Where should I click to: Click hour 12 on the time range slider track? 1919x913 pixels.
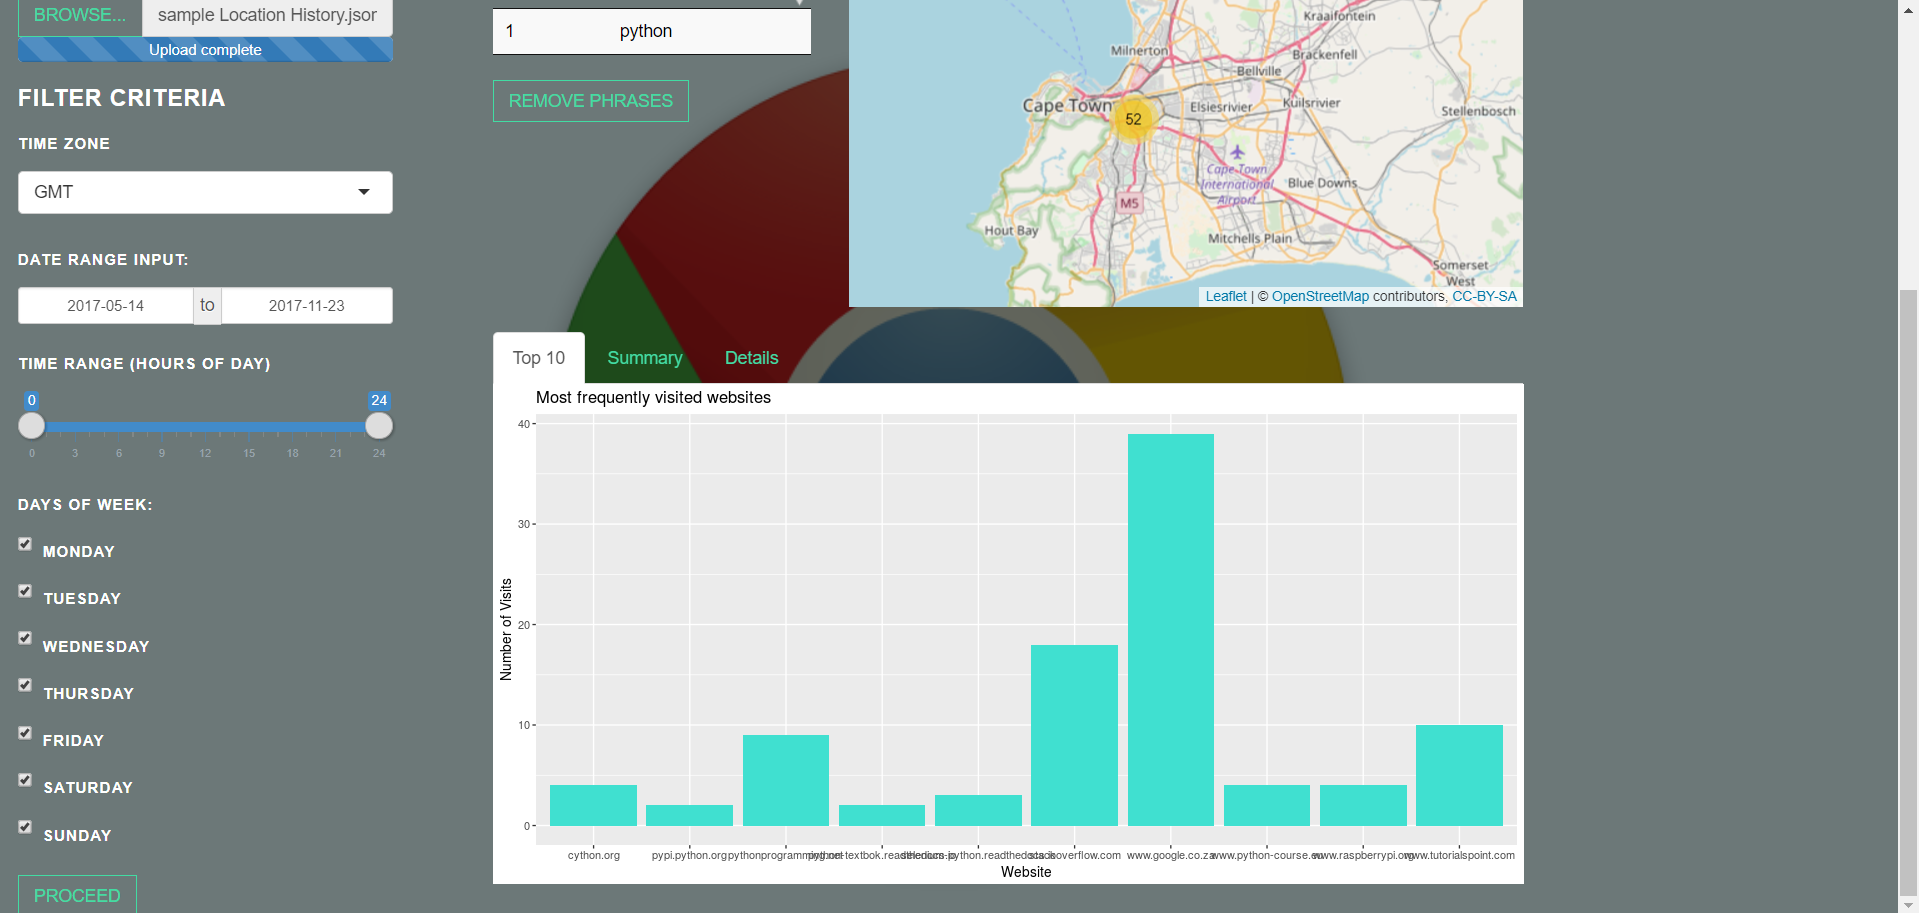click(x=205, y=427)
